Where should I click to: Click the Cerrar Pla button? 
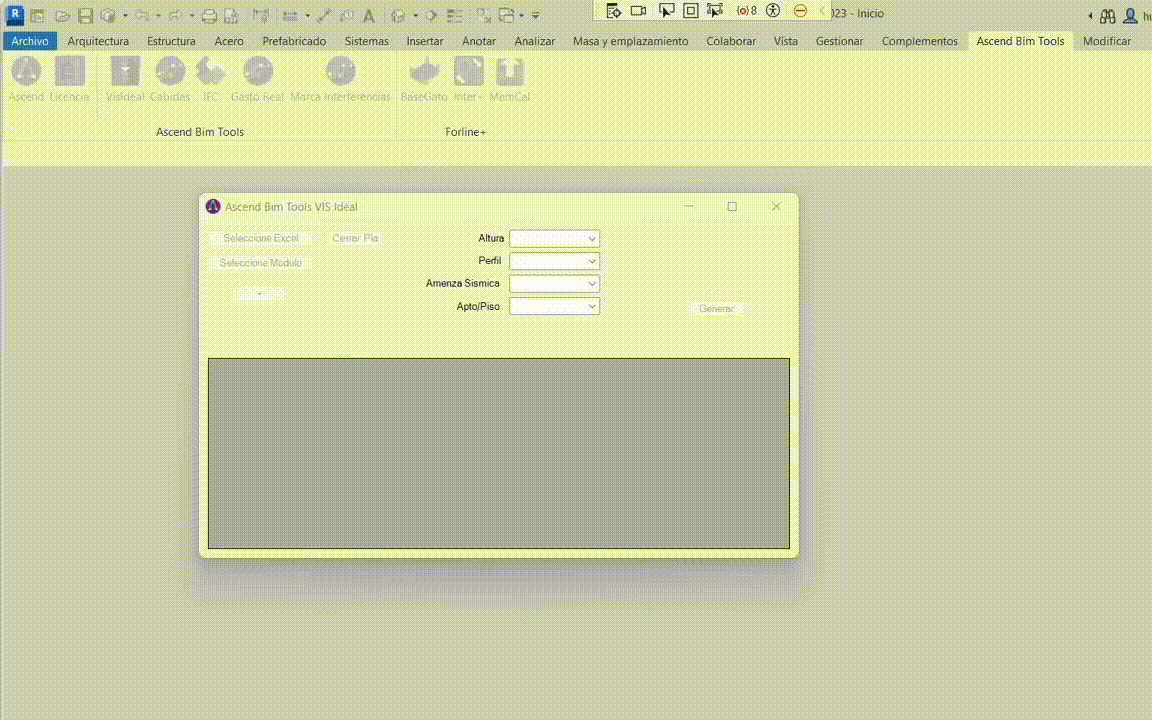pos(355,238)
